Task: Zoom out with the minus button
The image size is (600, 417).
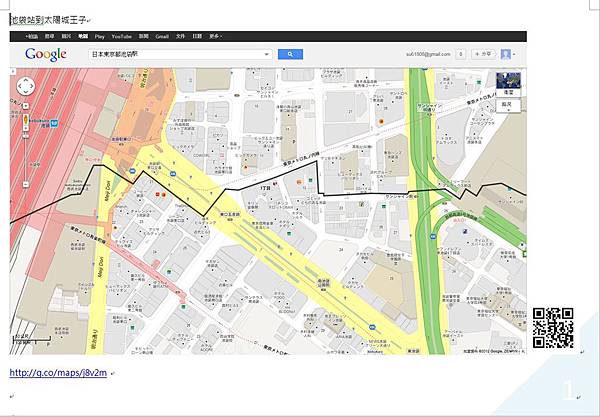Action: point(26,184)
